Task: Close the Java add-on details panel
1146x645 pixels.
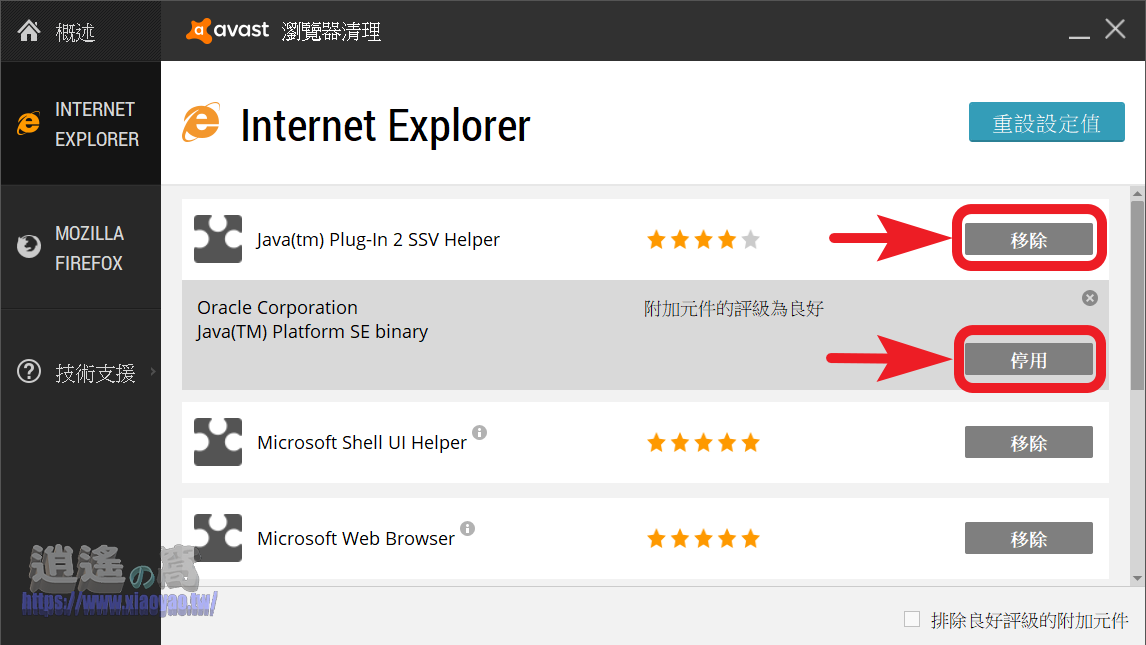Action: tap(1090, 298)
